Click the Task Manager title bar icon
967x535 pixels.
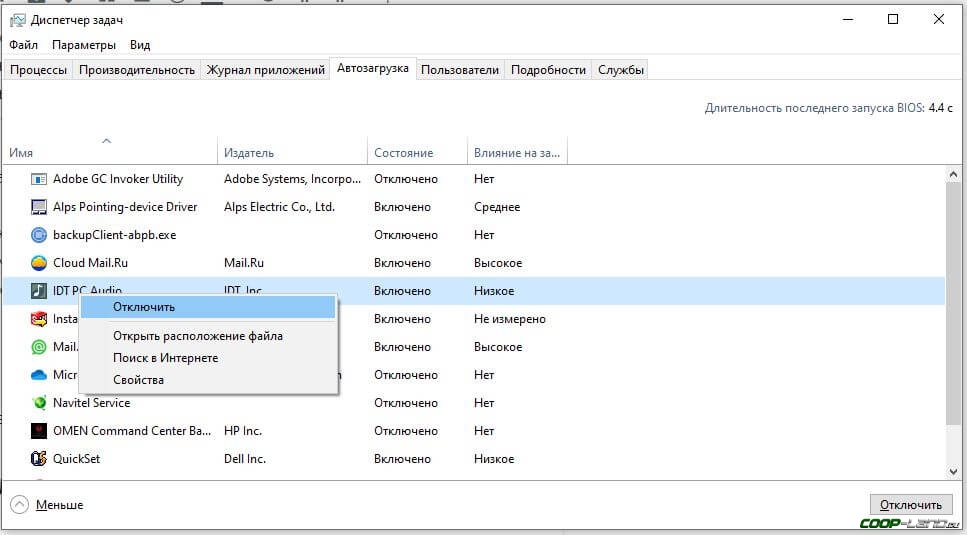pyautogui.click(x=18, y=20)
